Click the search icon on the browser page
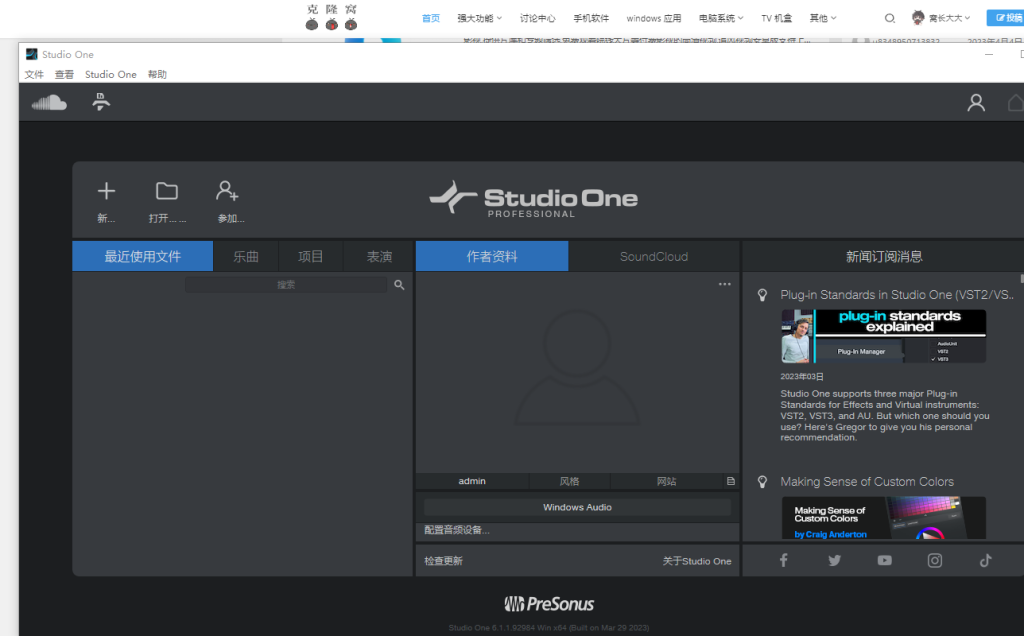This screenshot has height=636, width=1024. (889, 18)
